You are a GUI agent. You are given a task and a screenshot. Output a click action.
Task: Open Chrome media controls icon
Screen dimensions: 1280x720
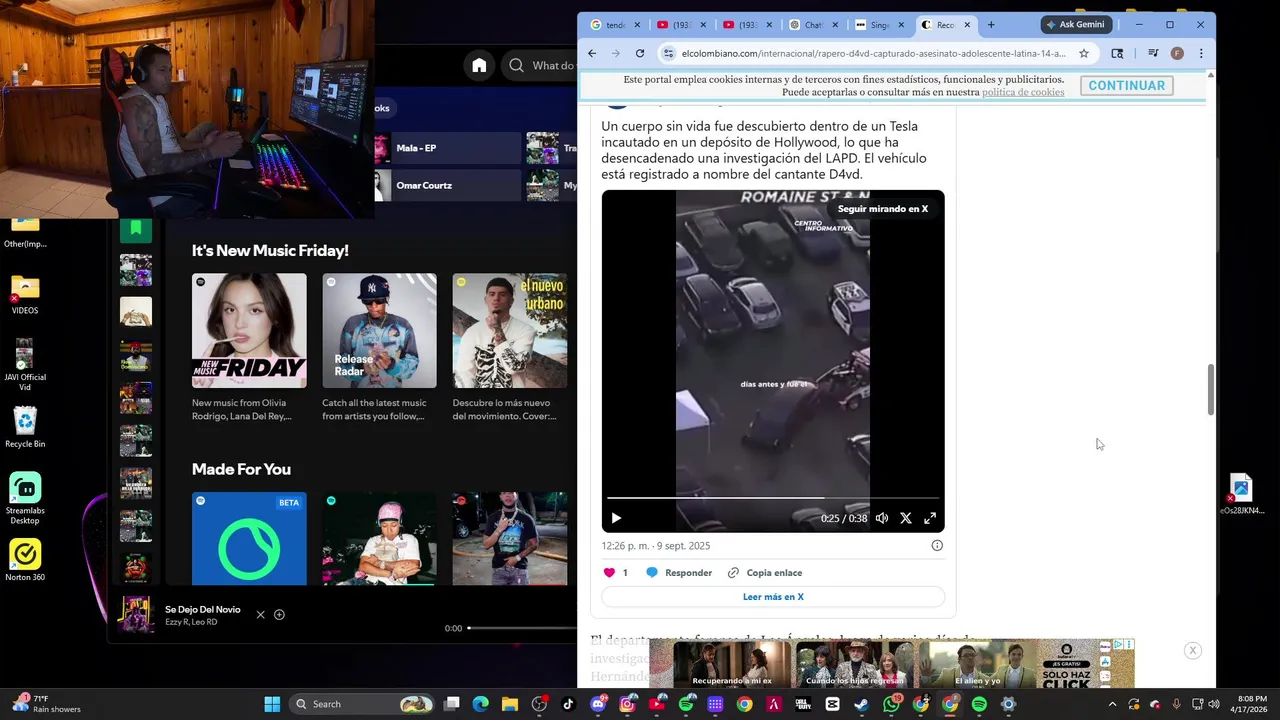[1153, 53]
